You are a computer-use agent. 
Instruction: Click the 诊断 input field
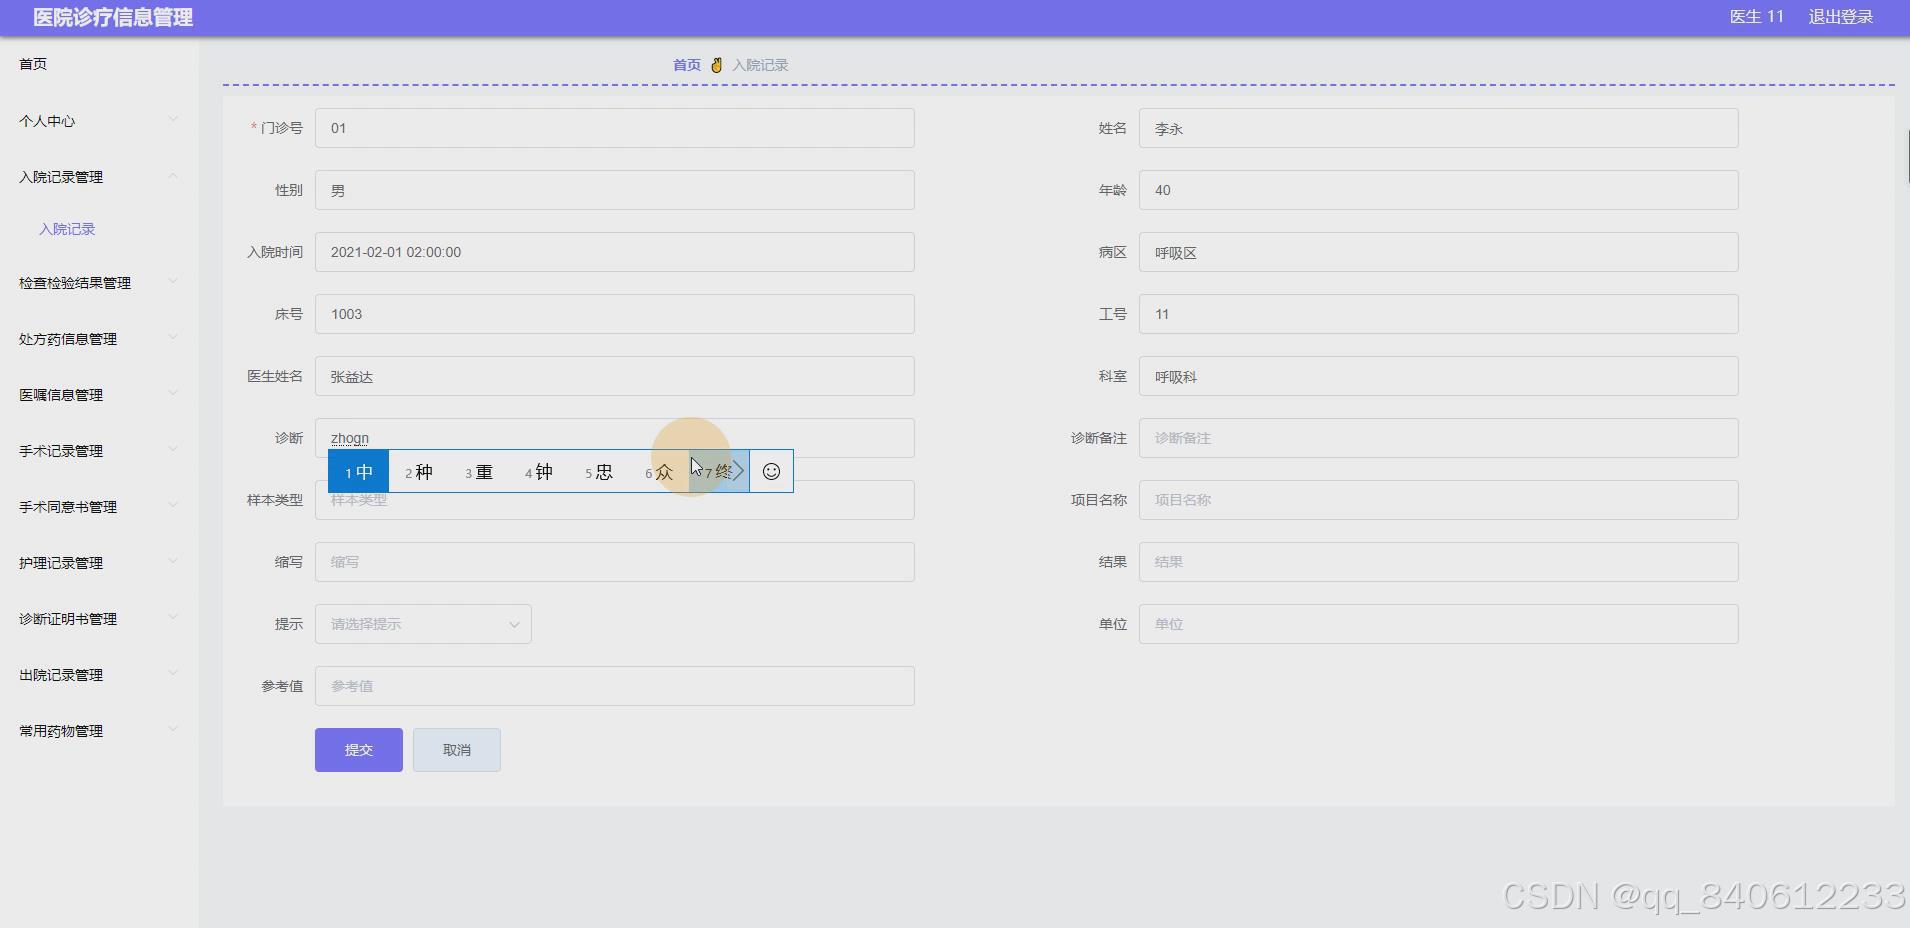[615, 438]
